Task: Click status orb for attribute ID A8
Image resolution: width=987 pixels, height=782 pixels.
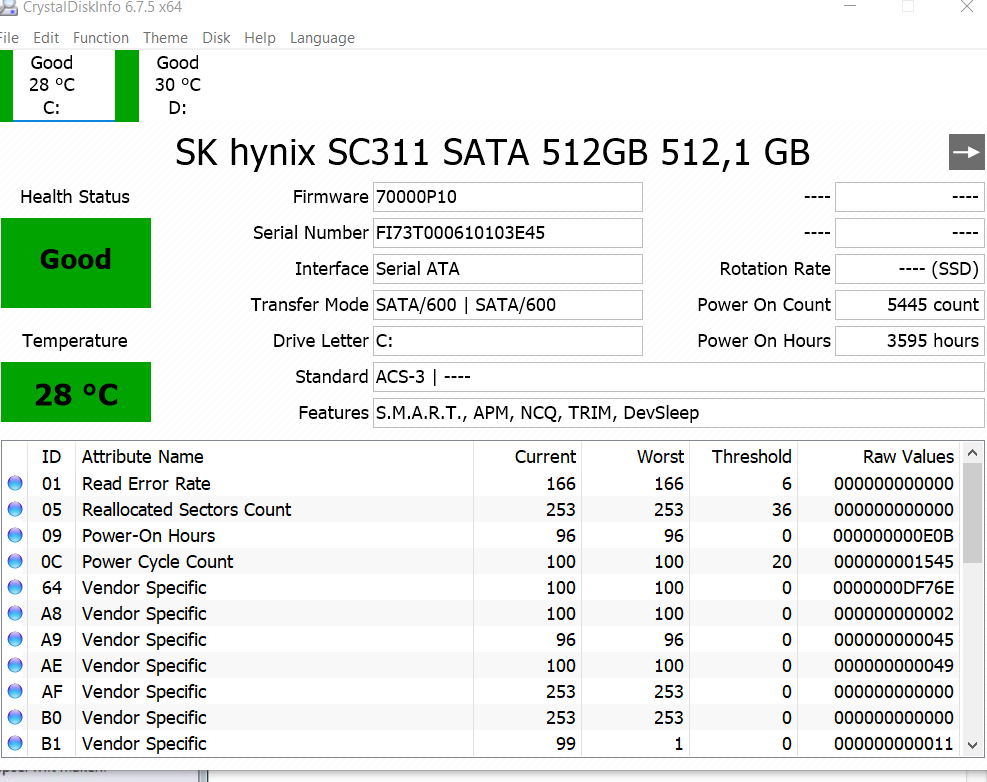Action: (15, 613)
